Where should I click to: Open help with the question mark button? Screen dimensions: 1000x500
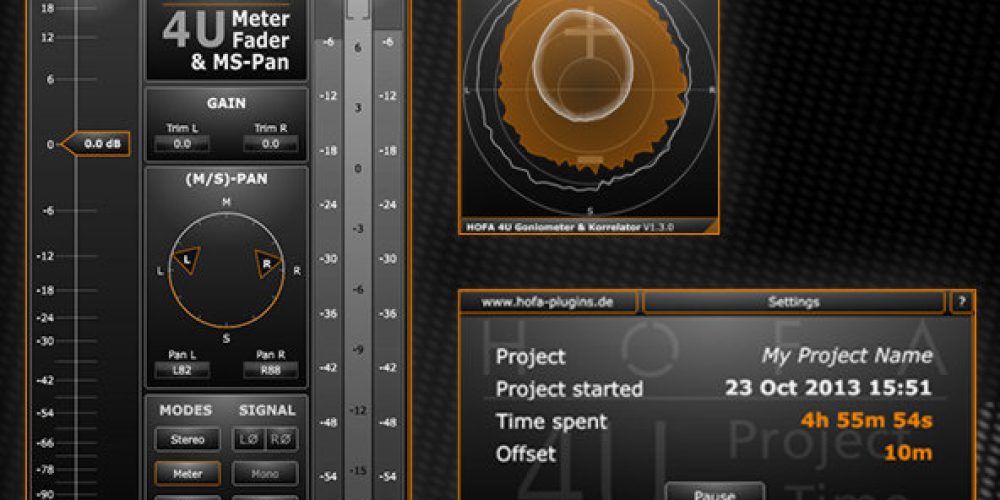pyautogui.click(x=962, y=302)
